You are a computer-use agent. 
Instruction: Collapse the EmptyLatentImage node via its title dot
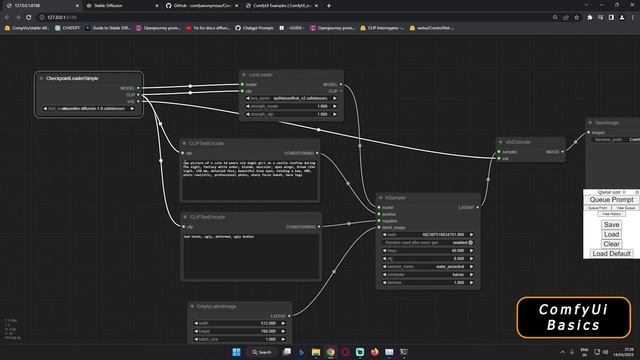pyautogui.click(x=192, y=306)
